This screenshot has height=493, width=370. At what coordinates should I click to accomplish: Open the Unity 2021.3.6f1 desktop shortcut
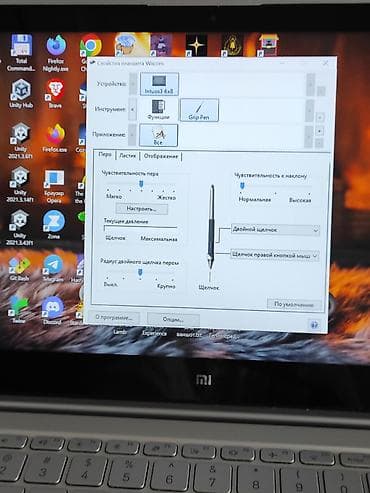coord(20,141)
